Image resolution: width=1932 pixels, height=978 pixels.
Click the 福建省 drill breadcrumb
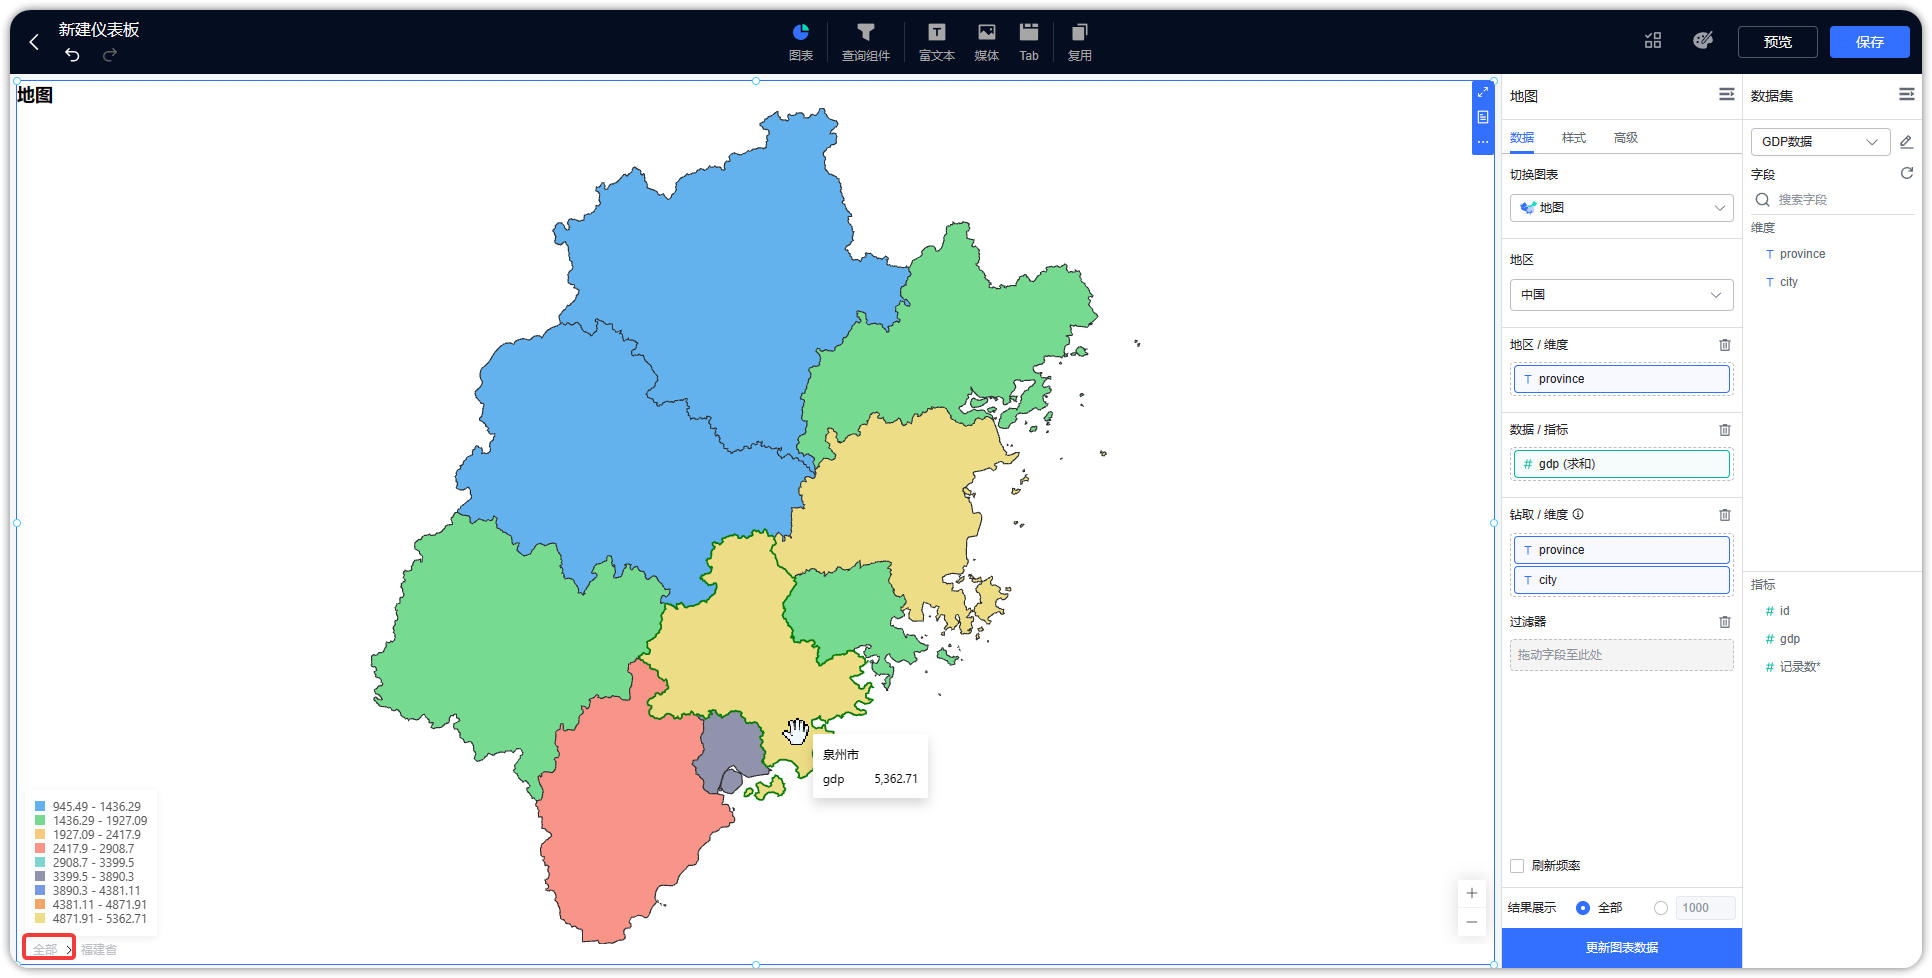[99, 949]
